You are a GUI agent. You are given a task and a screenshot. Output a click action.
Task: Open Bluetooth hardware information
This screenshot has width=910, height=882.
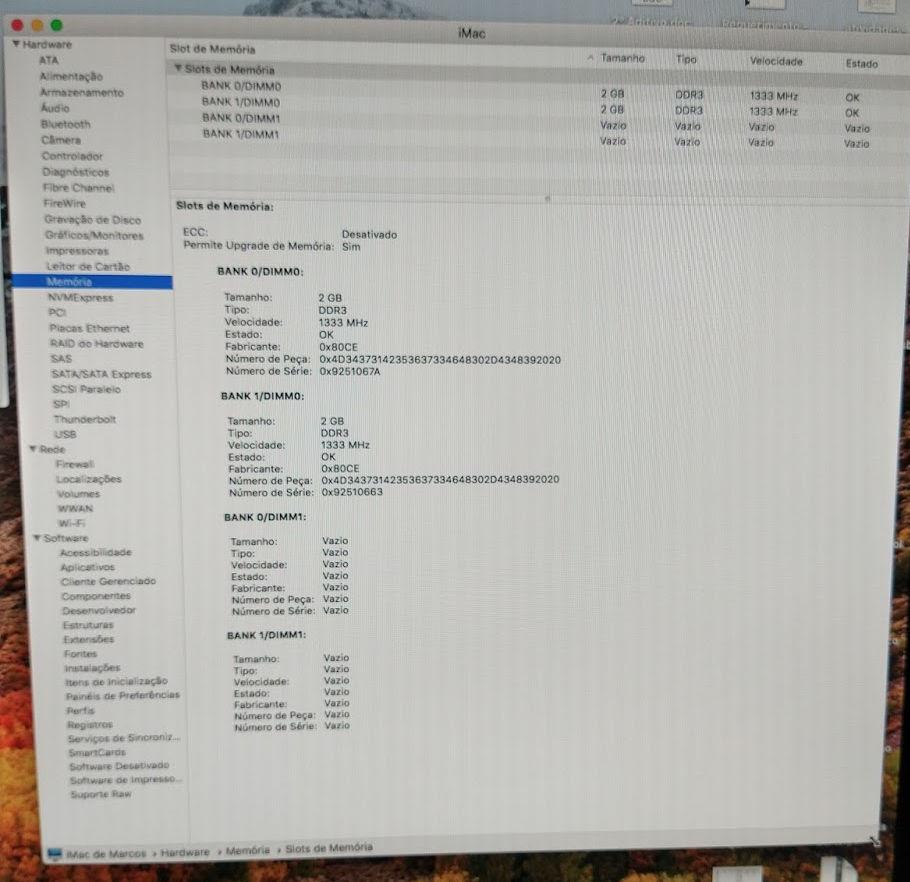(x=65, y=125)
